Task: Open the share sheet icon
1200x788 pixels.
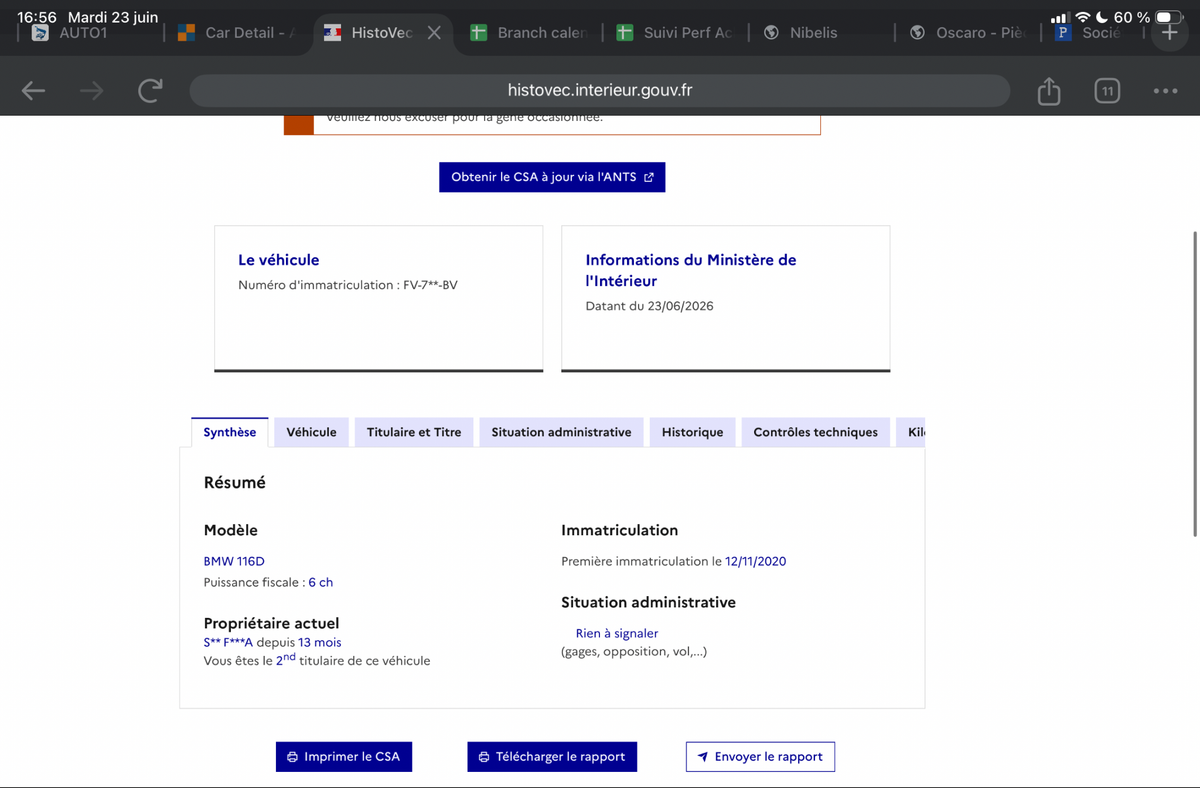Action: coord(1048,91)
